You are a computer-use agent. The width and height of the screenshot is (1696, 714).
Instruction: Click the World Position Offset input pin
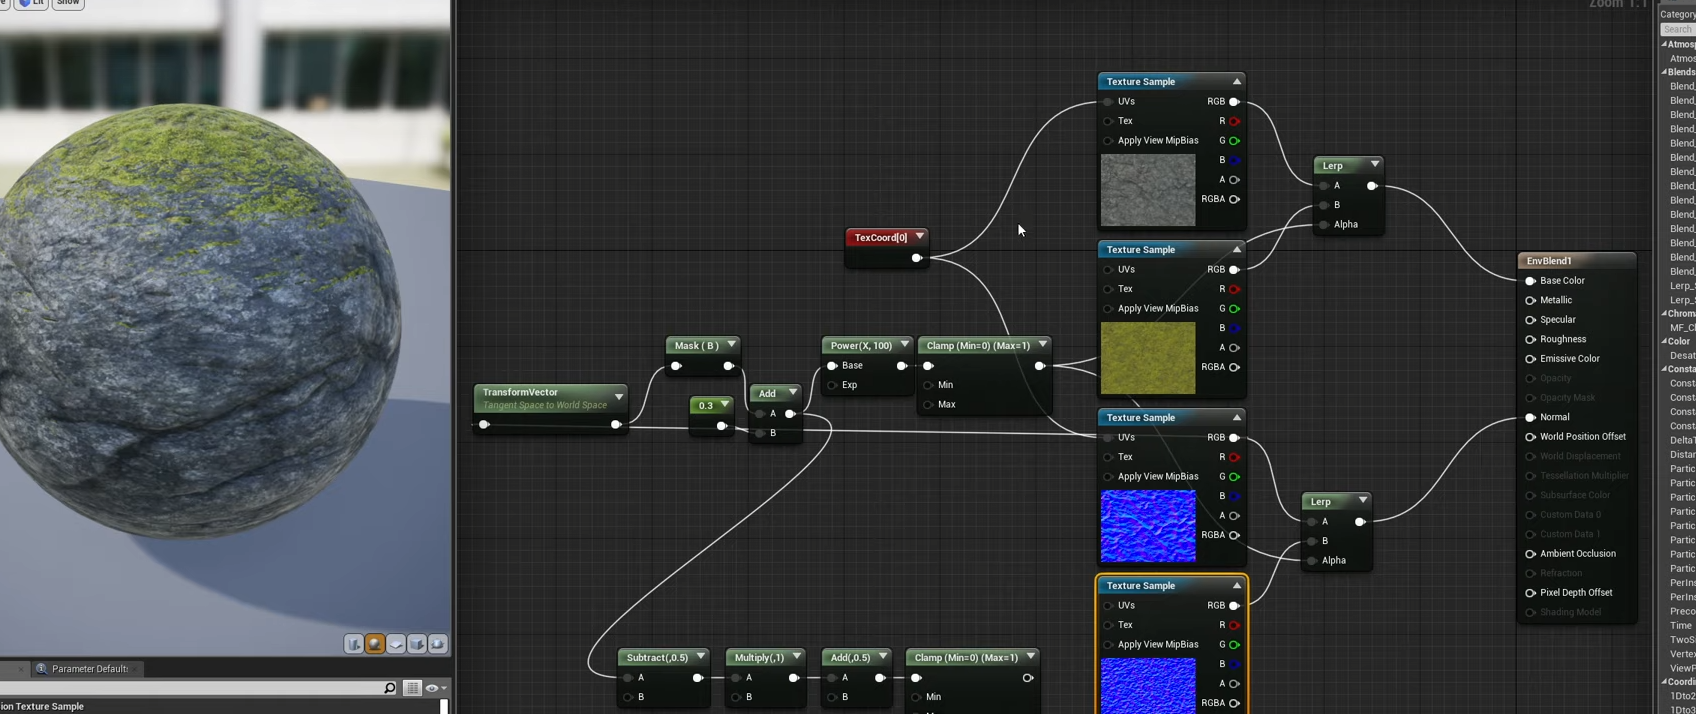[1530, 437]
